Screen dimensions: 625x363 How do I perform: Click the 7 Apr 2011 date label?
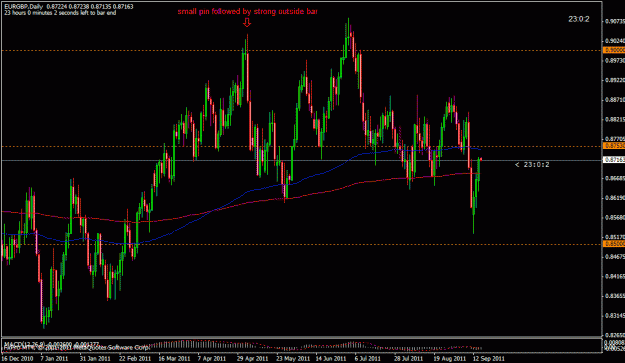point(212,358)
